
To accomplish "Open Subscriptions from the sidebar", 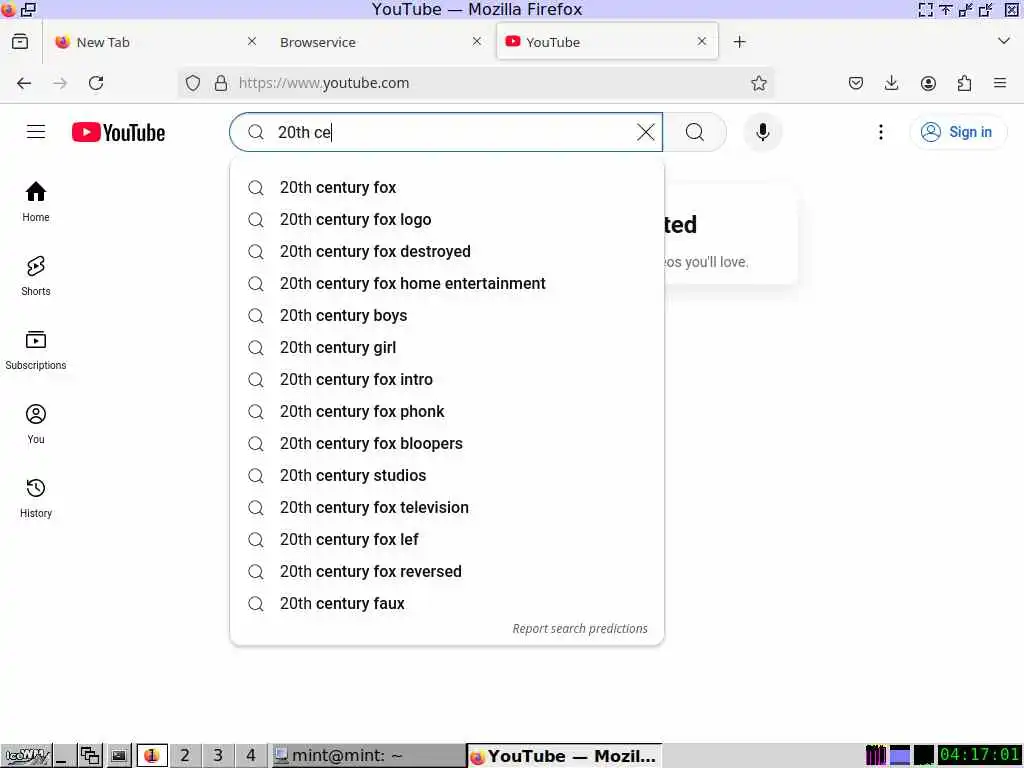I will click(x=36, y=350).
